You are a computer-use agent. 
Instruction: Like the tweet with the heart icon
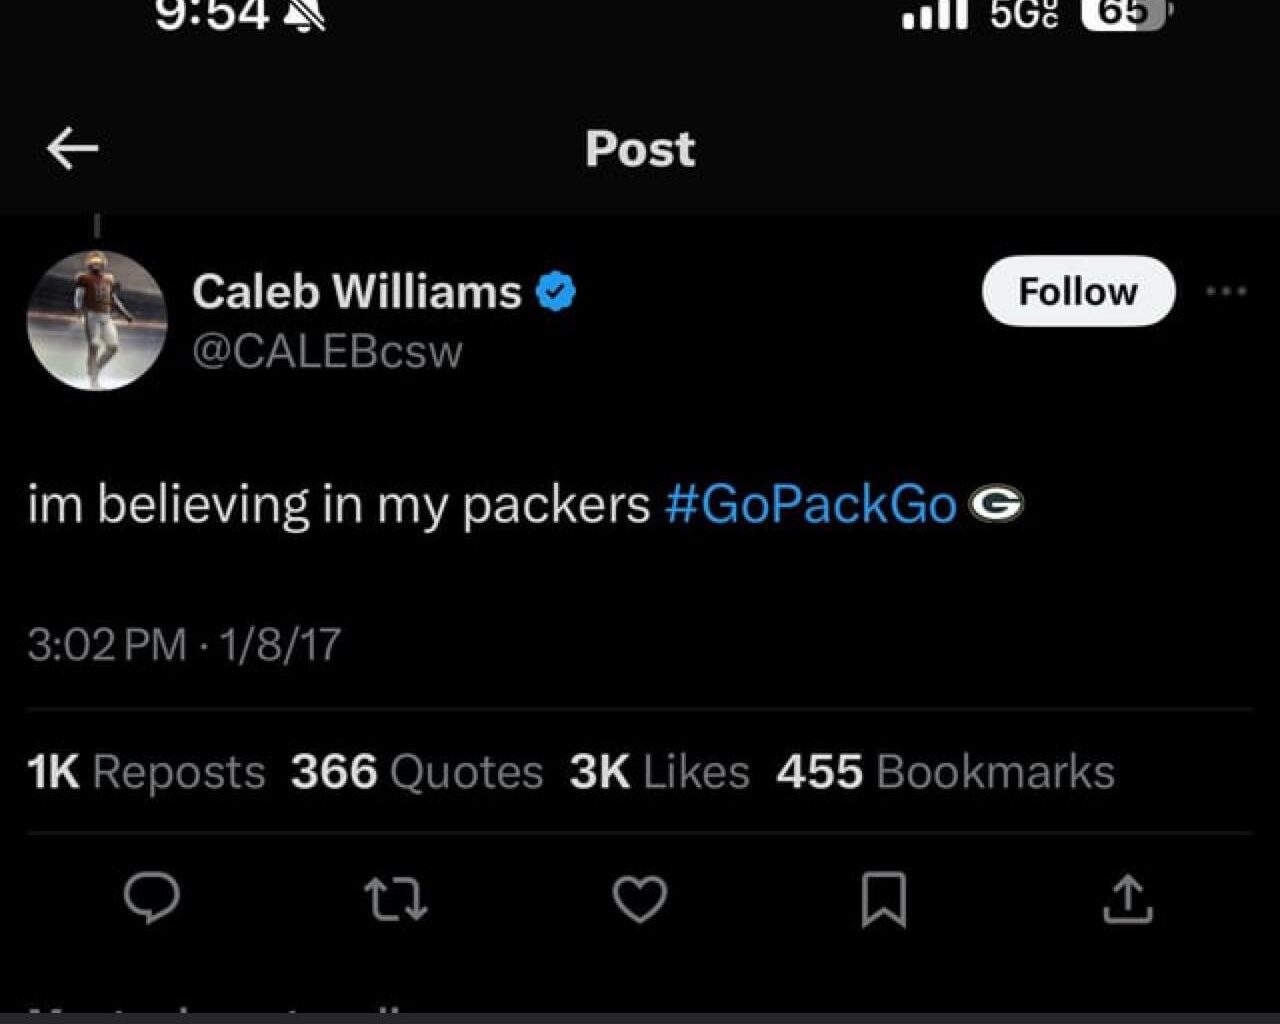(x=640, y=899)
